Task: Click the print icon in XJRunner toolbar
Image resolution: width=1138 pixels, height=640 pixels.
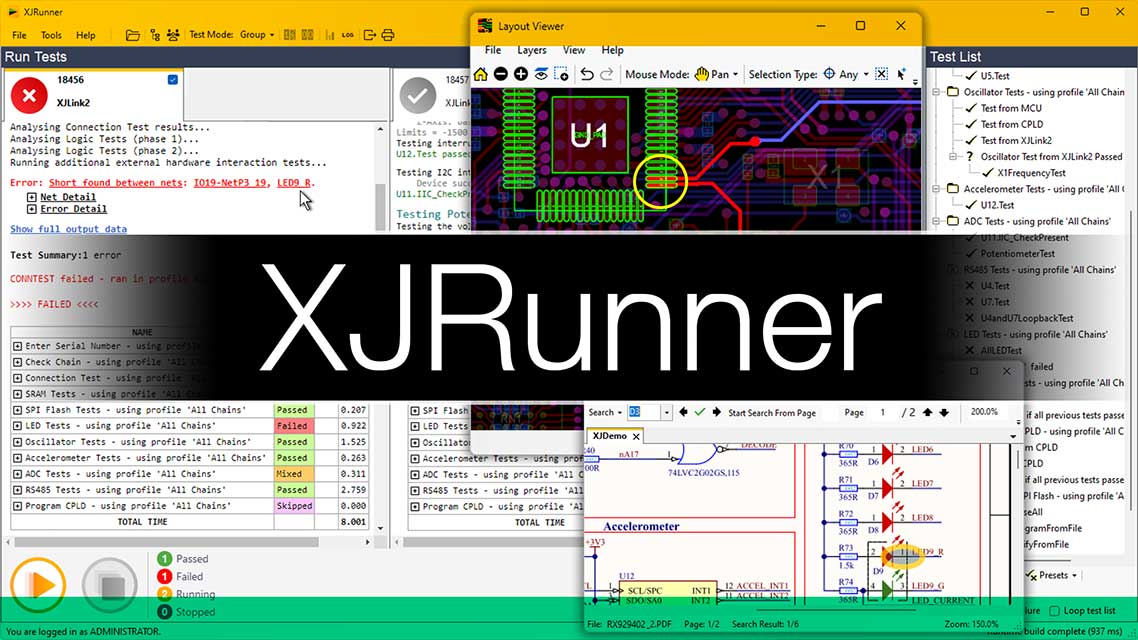Action: point(390,35)
